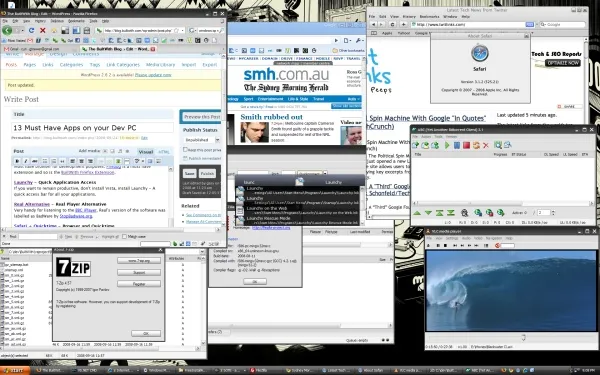The image size is (600, 375).
Task: Click the post title field '13 Must Have Apps'
Action: pyautogui.click(x=92, y=128)
